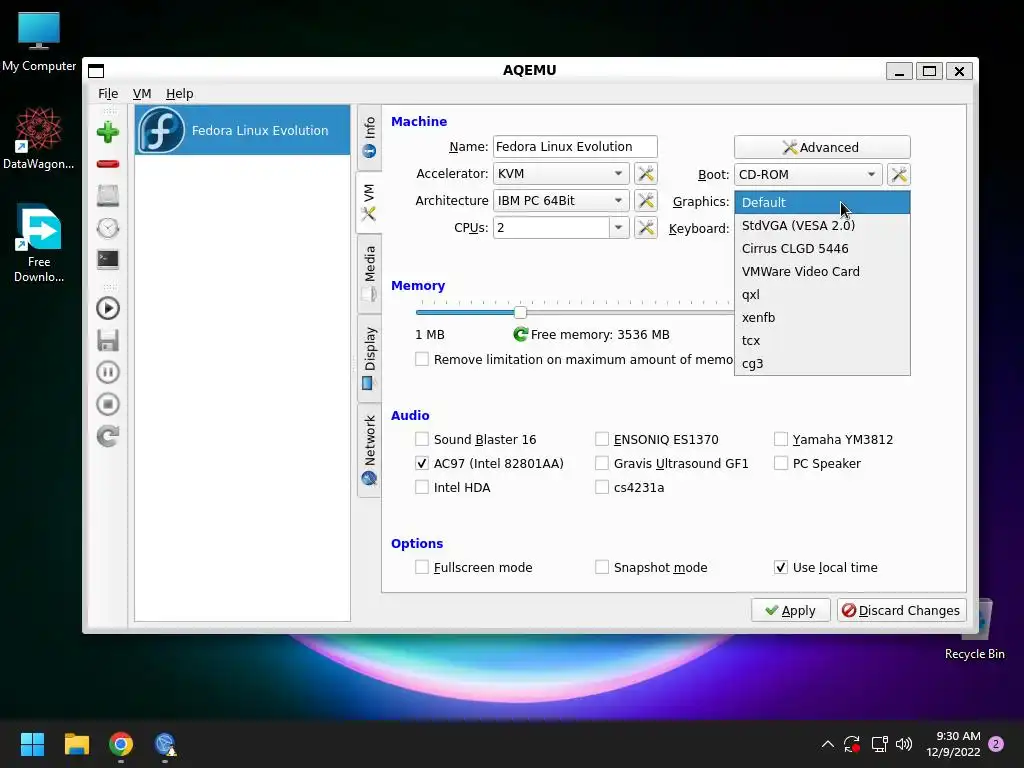The width and height of the screenshot is (1024, 768).
Task: Uncheck AC97 (Intel 82801AA) audio
Action: pos(422,463)
